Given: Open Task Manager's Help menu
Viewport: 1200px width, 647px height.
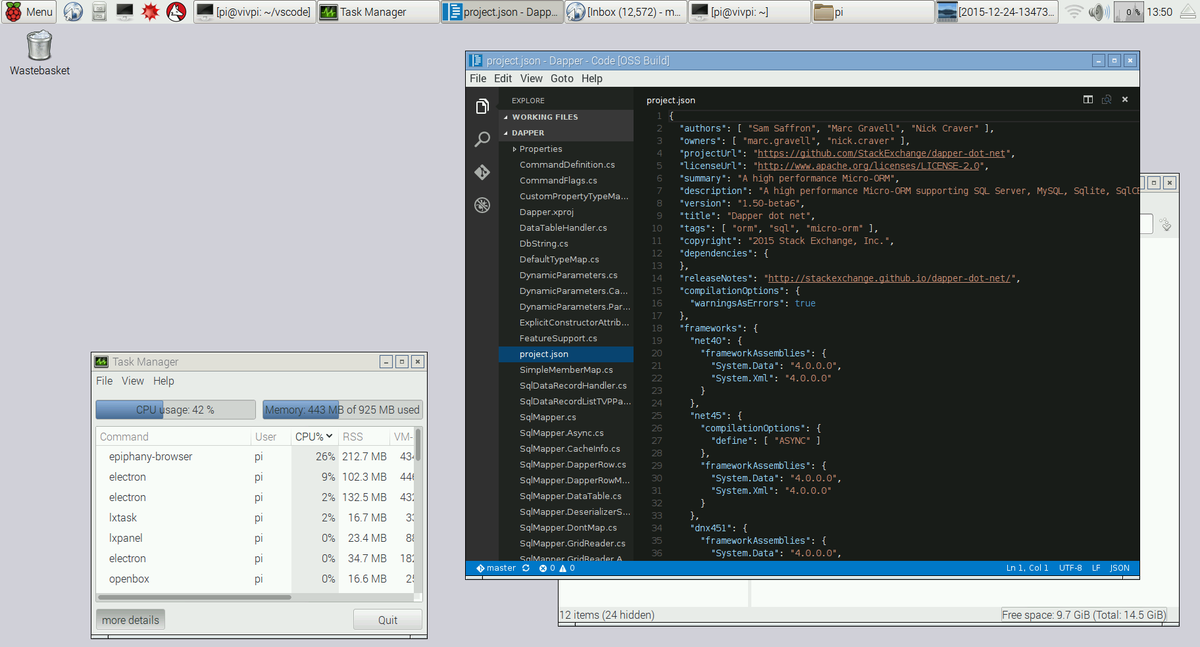Looking at the screenshot, I should (x=163, y=381).
